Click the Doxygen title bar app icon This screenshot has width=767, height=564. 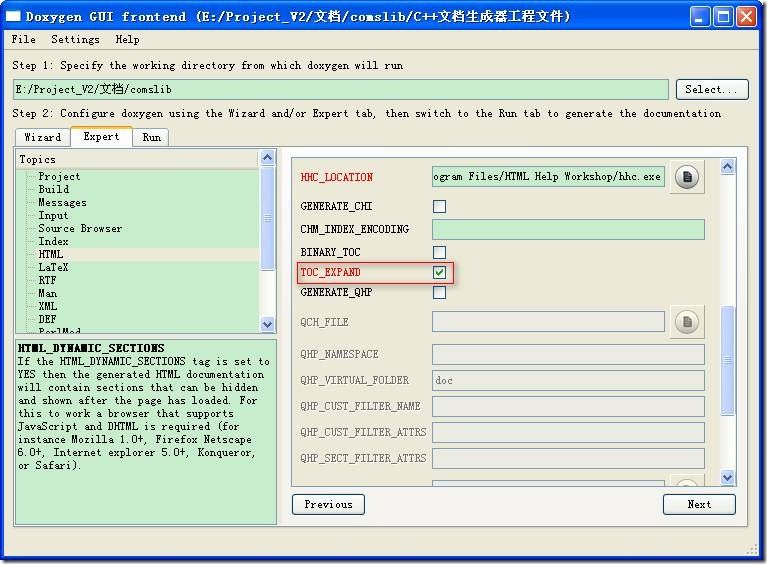(13, 17)
